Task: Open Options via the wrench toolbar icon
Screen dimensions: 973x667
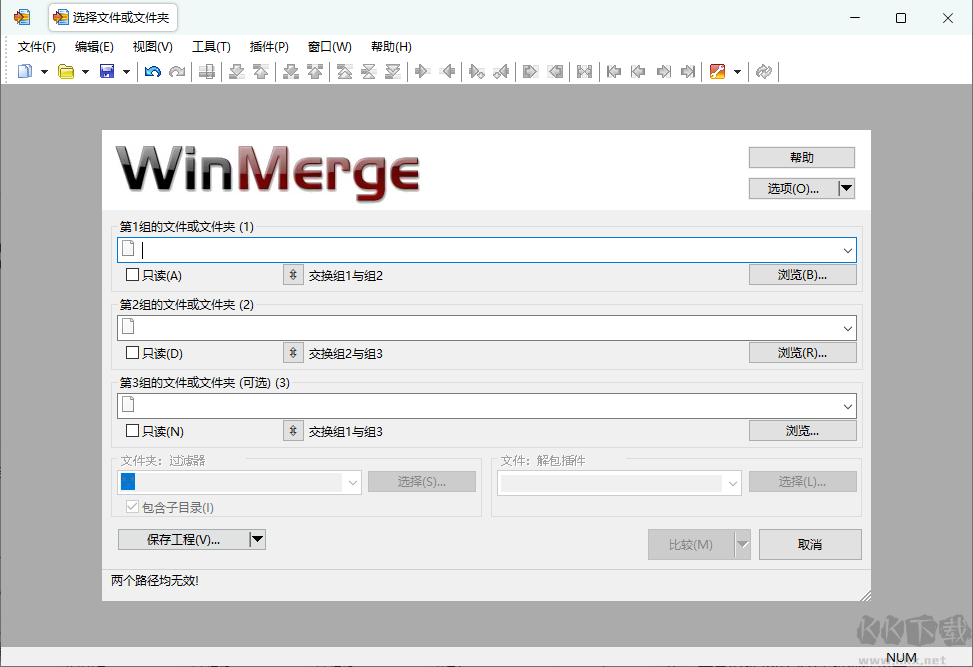Action: coord(719,71)
